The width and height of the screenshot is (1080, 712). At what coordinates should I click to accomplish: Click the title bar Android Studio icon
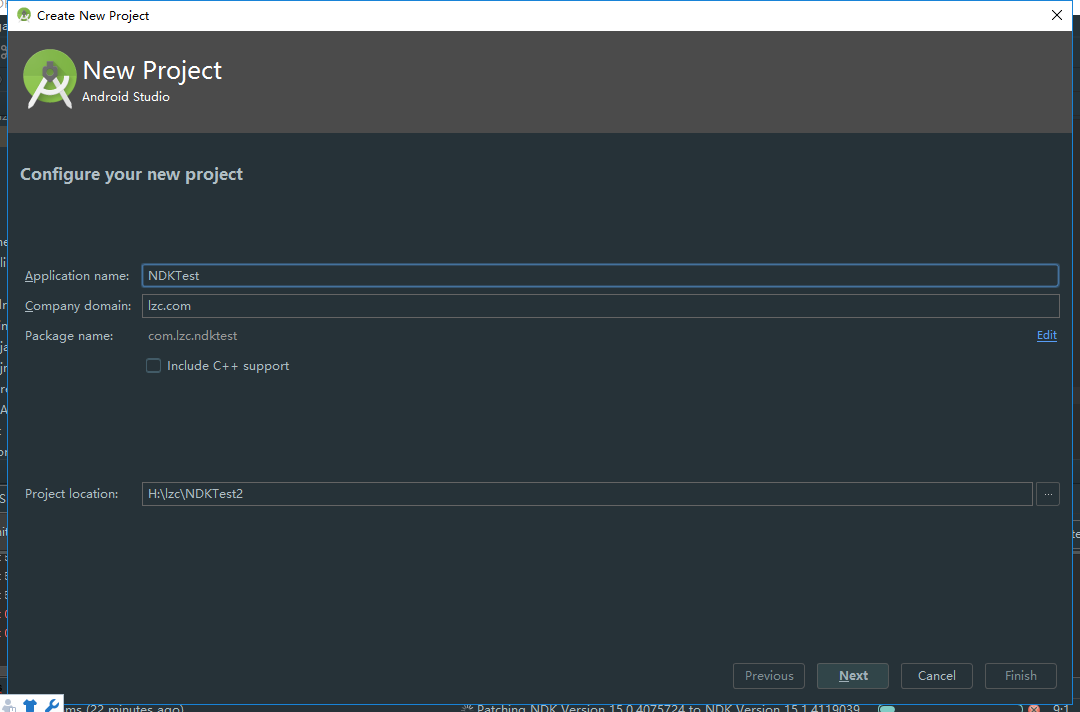click(x=24, y=15)
